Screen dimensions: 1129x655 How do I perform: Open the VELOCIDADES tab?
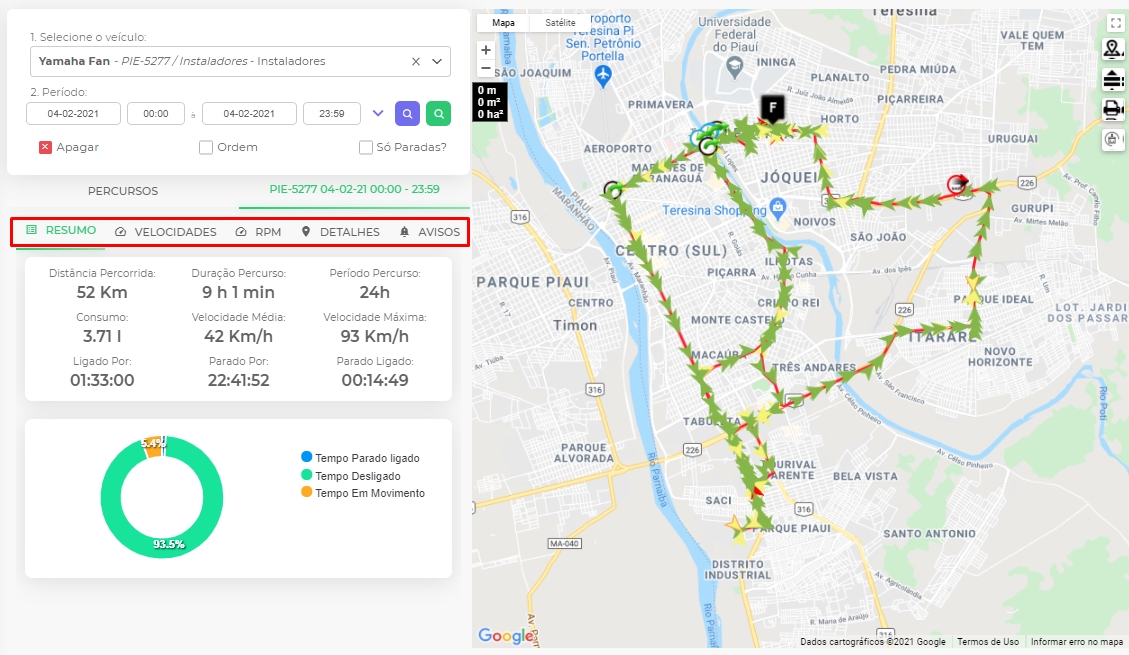click(166, 232)
